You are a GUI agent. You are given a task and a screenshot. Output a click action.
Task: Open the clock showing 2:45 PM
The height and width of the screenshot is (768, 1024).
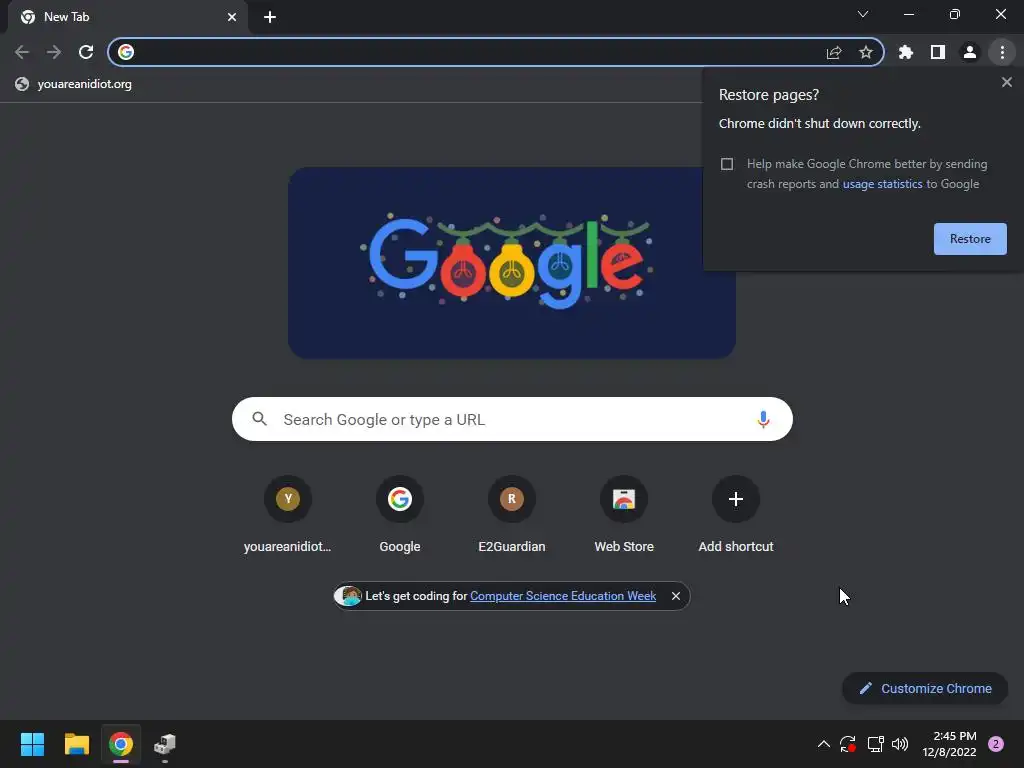click(x=950, y=744)
